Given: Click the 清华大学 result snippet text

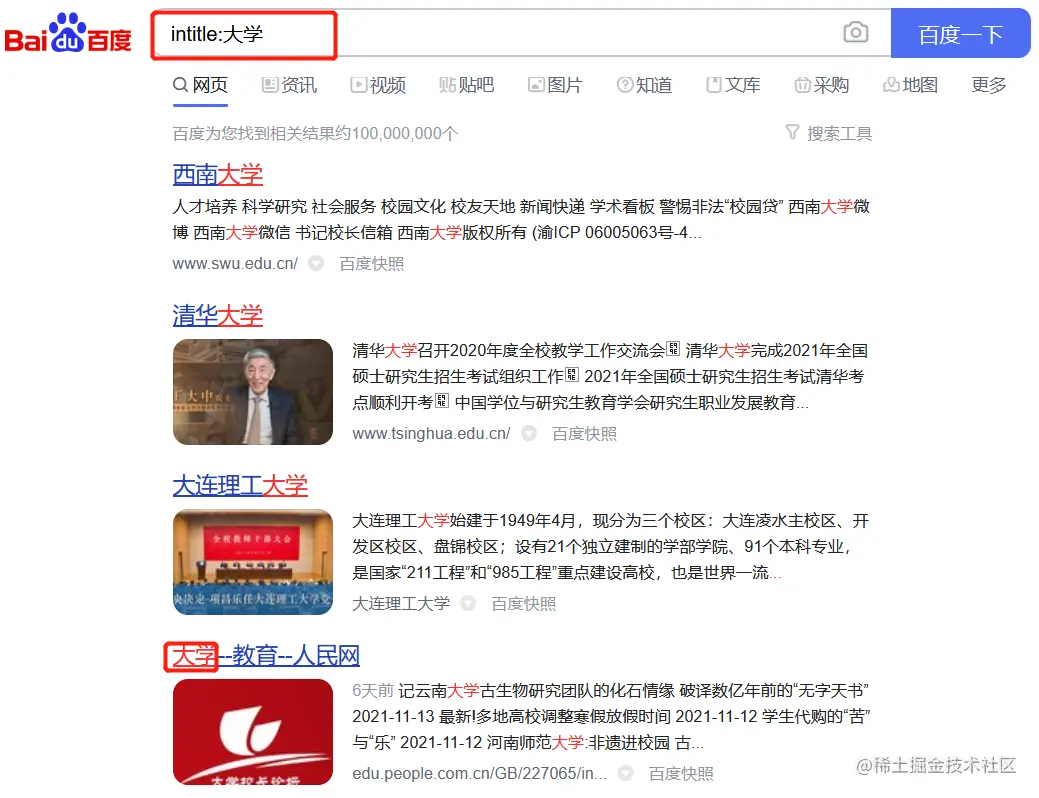Looking at the screenshot, I should [610, 376].
